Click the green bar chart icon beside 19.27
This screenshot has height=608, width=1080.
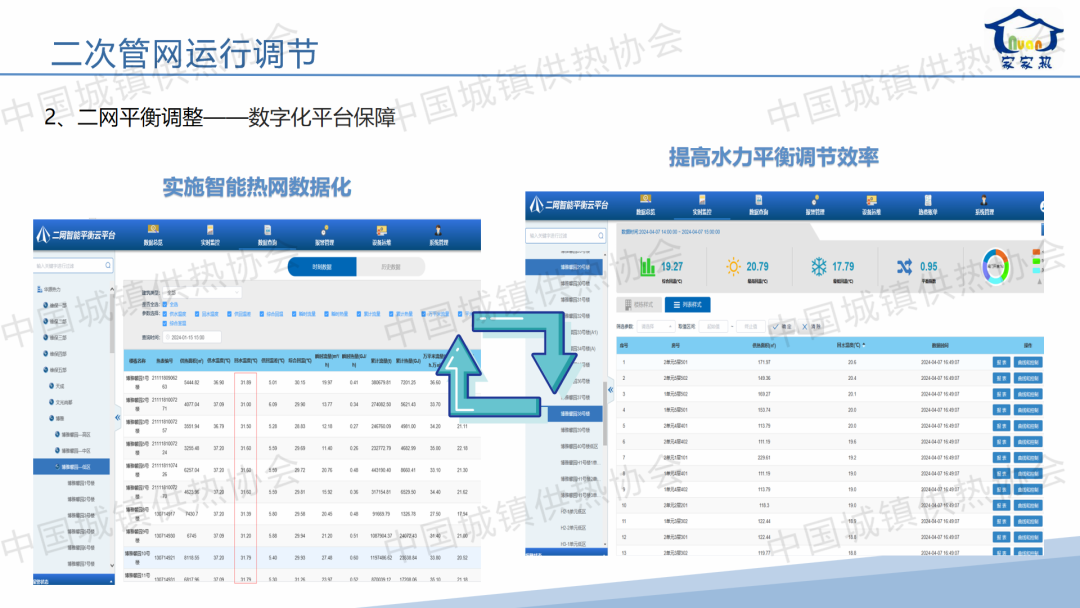pos(647,267)
